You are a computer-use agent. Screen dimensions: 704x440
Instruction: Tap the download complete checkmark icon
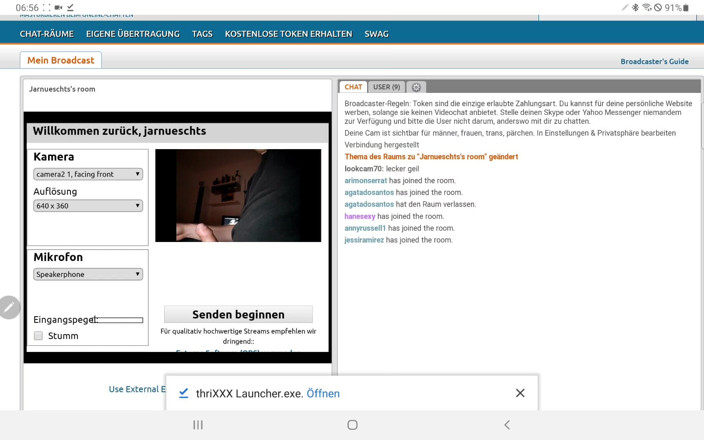coord(184,393)
